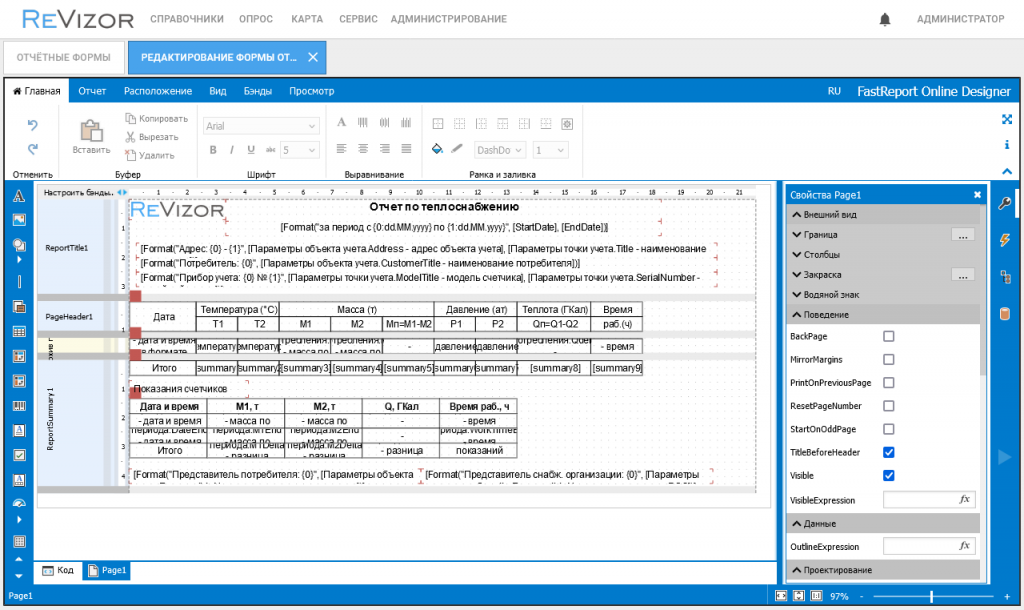The height and width of the screenshot is (610, 1024).
Task: Open the ОТЧЁТНЫЕ ФОРМЫ tab
Action: (x=63, y=57)
